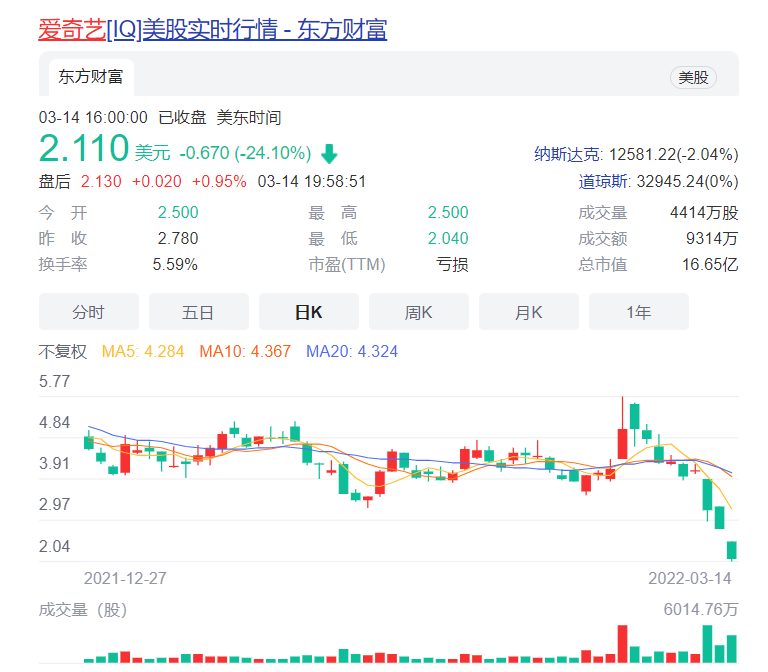The image size is (768, 672).
Task: Select the 月K chart tab
Action: (528, 312)
